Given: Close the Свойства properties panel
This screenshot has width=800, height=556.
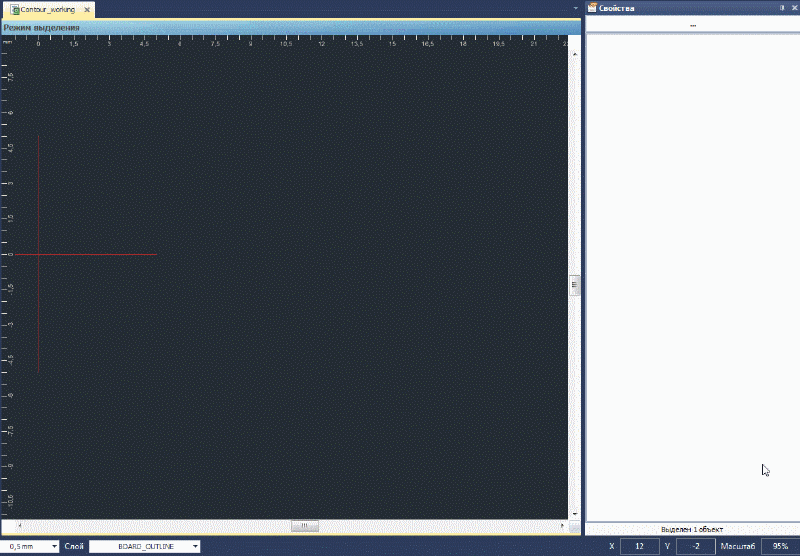Looking at the screenshot, I should [793, 8].
